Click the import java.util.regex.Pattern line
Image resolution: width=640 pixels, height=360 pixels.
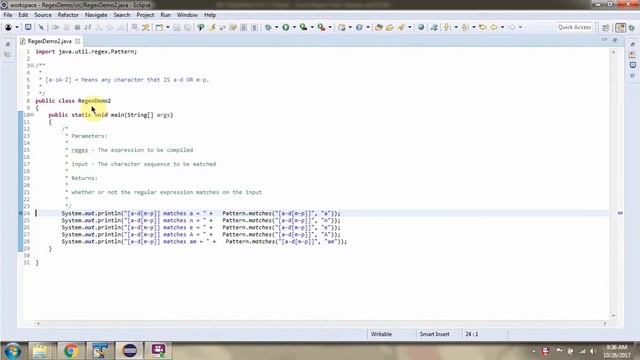pos(86,52)
